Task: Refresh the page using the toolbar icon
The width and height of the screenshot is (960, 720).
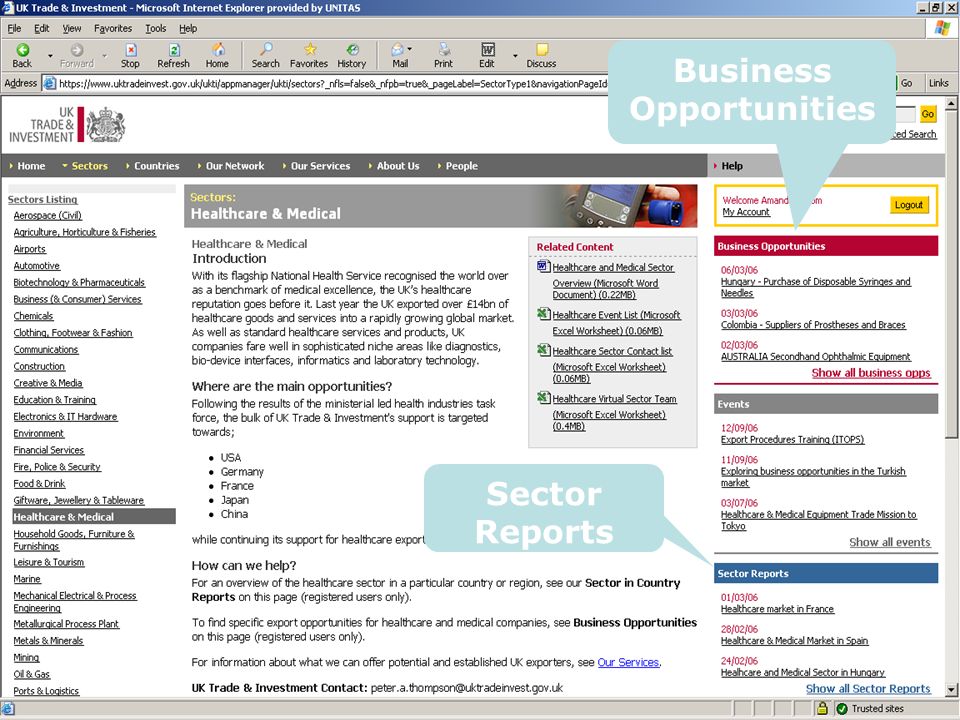Action: pos(174,50)
